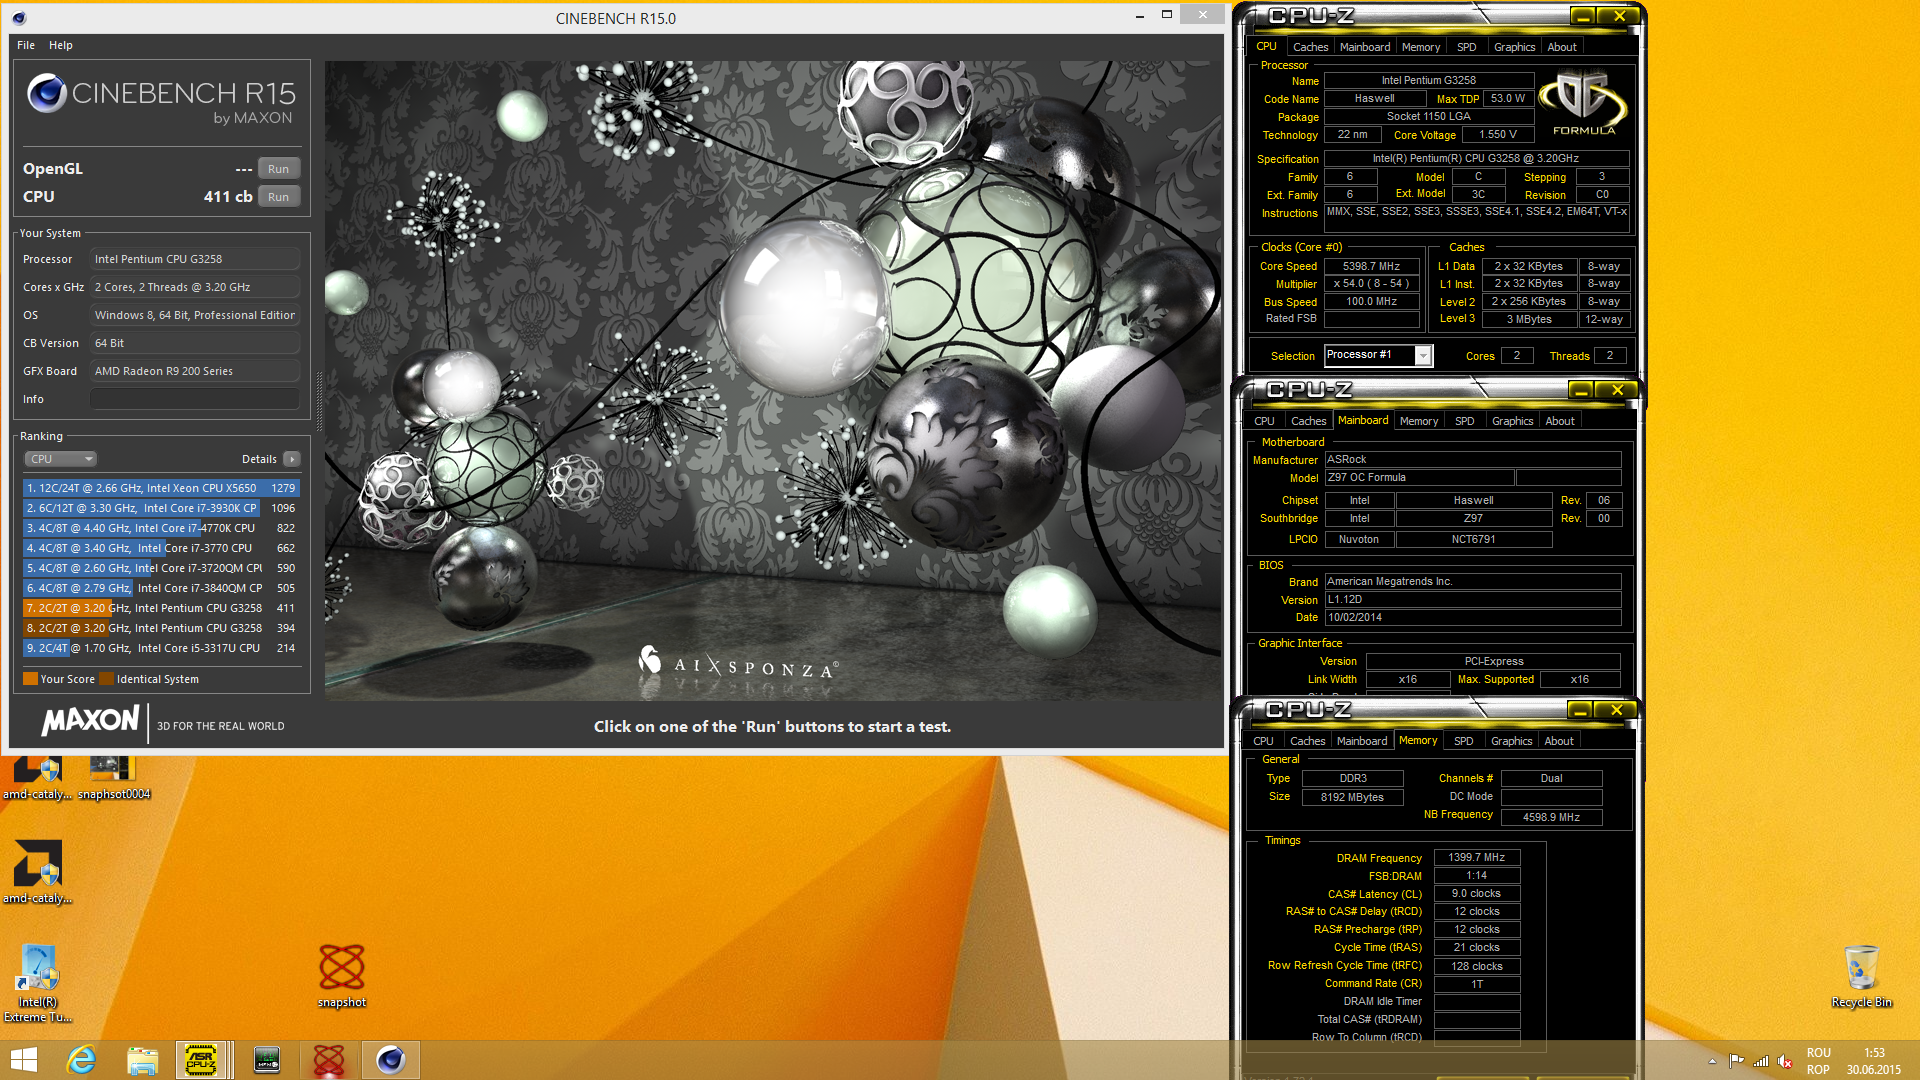Image resolution: width=1920 pixels, height=1080 pixels.
Task: Run the CPU benchmark
Action: click(x=278, y=197)
